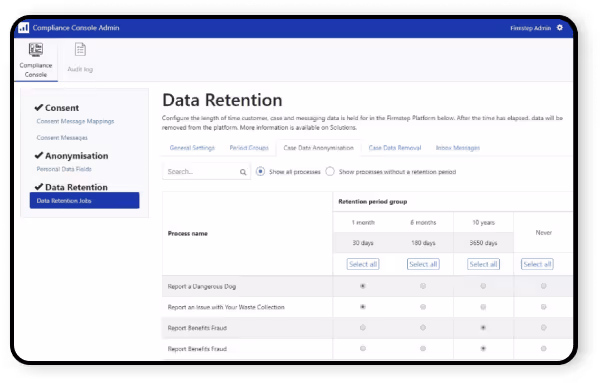Viewport: 600px width, 383px height.
Task: Select Show all processes radio button
Action: pyautogui.click(x=260, y=171)
